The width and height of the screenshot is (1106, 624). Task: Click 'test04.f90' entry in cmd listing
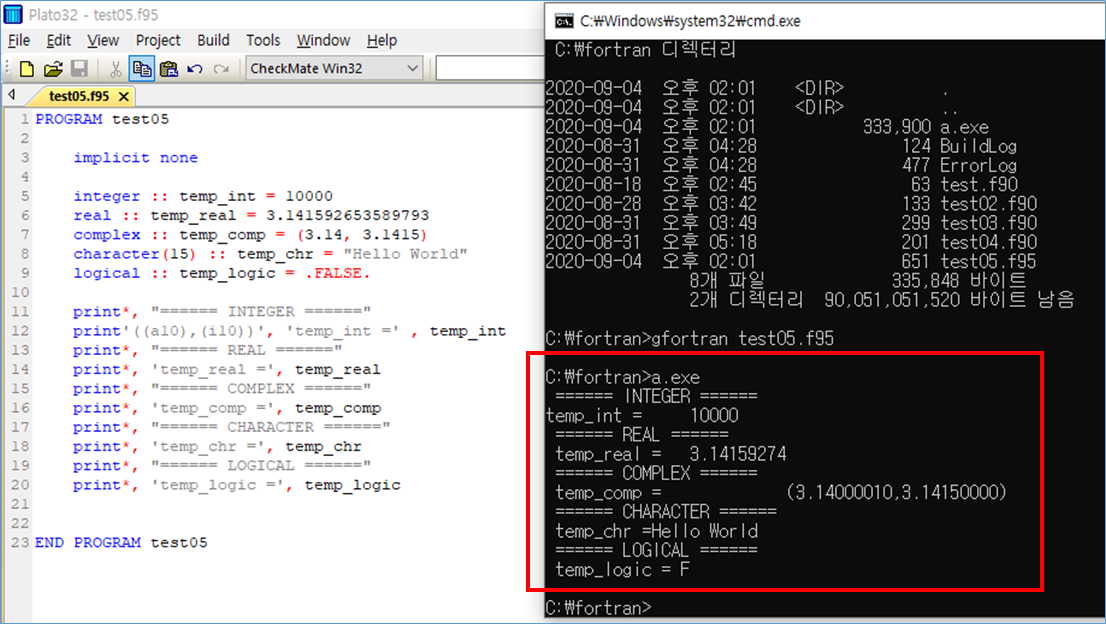click(988, 243)
